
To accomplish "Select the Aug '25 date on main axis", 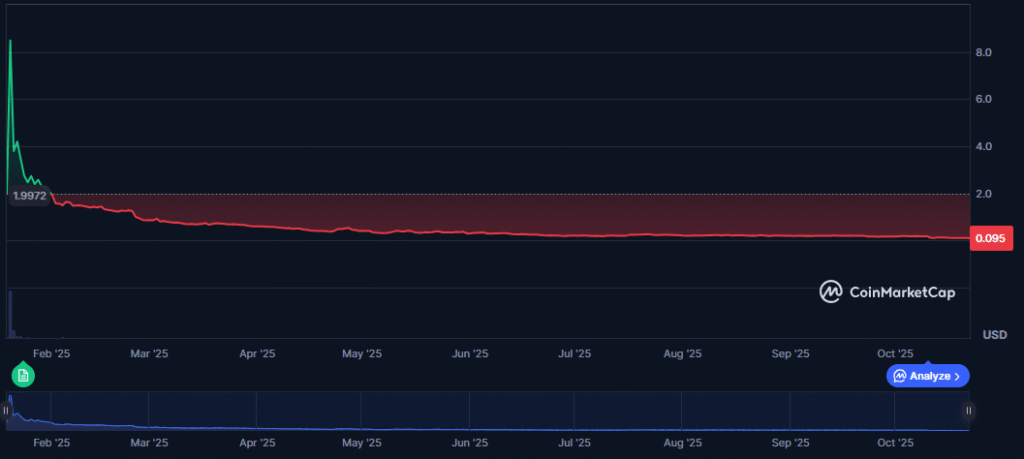I will [x=682, y=353].
